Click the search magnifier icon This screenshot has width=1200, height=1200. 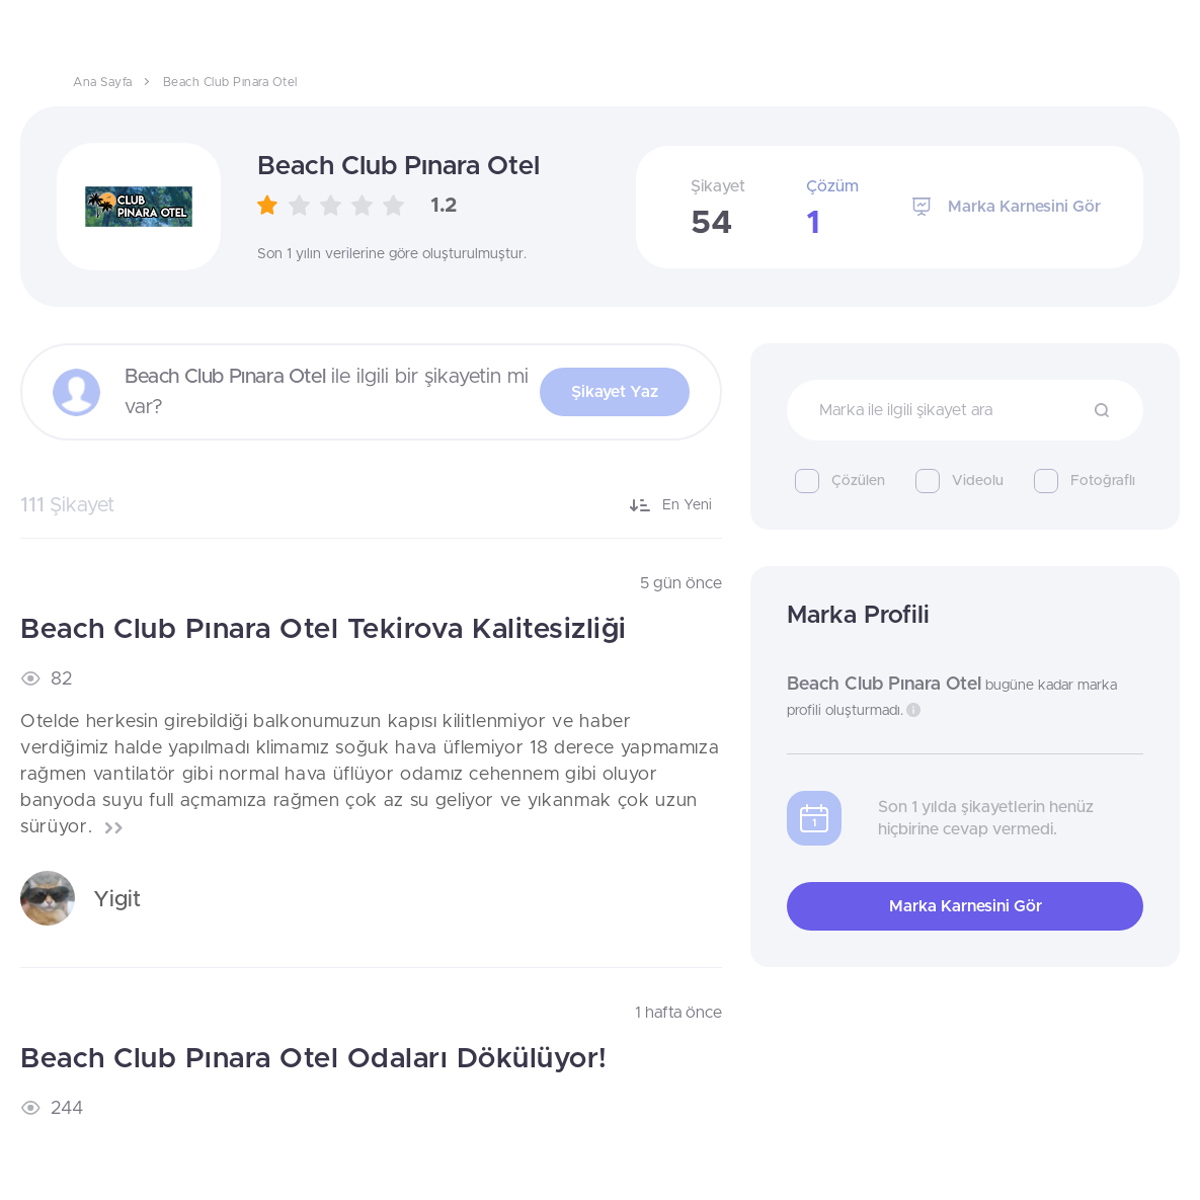1101,410
